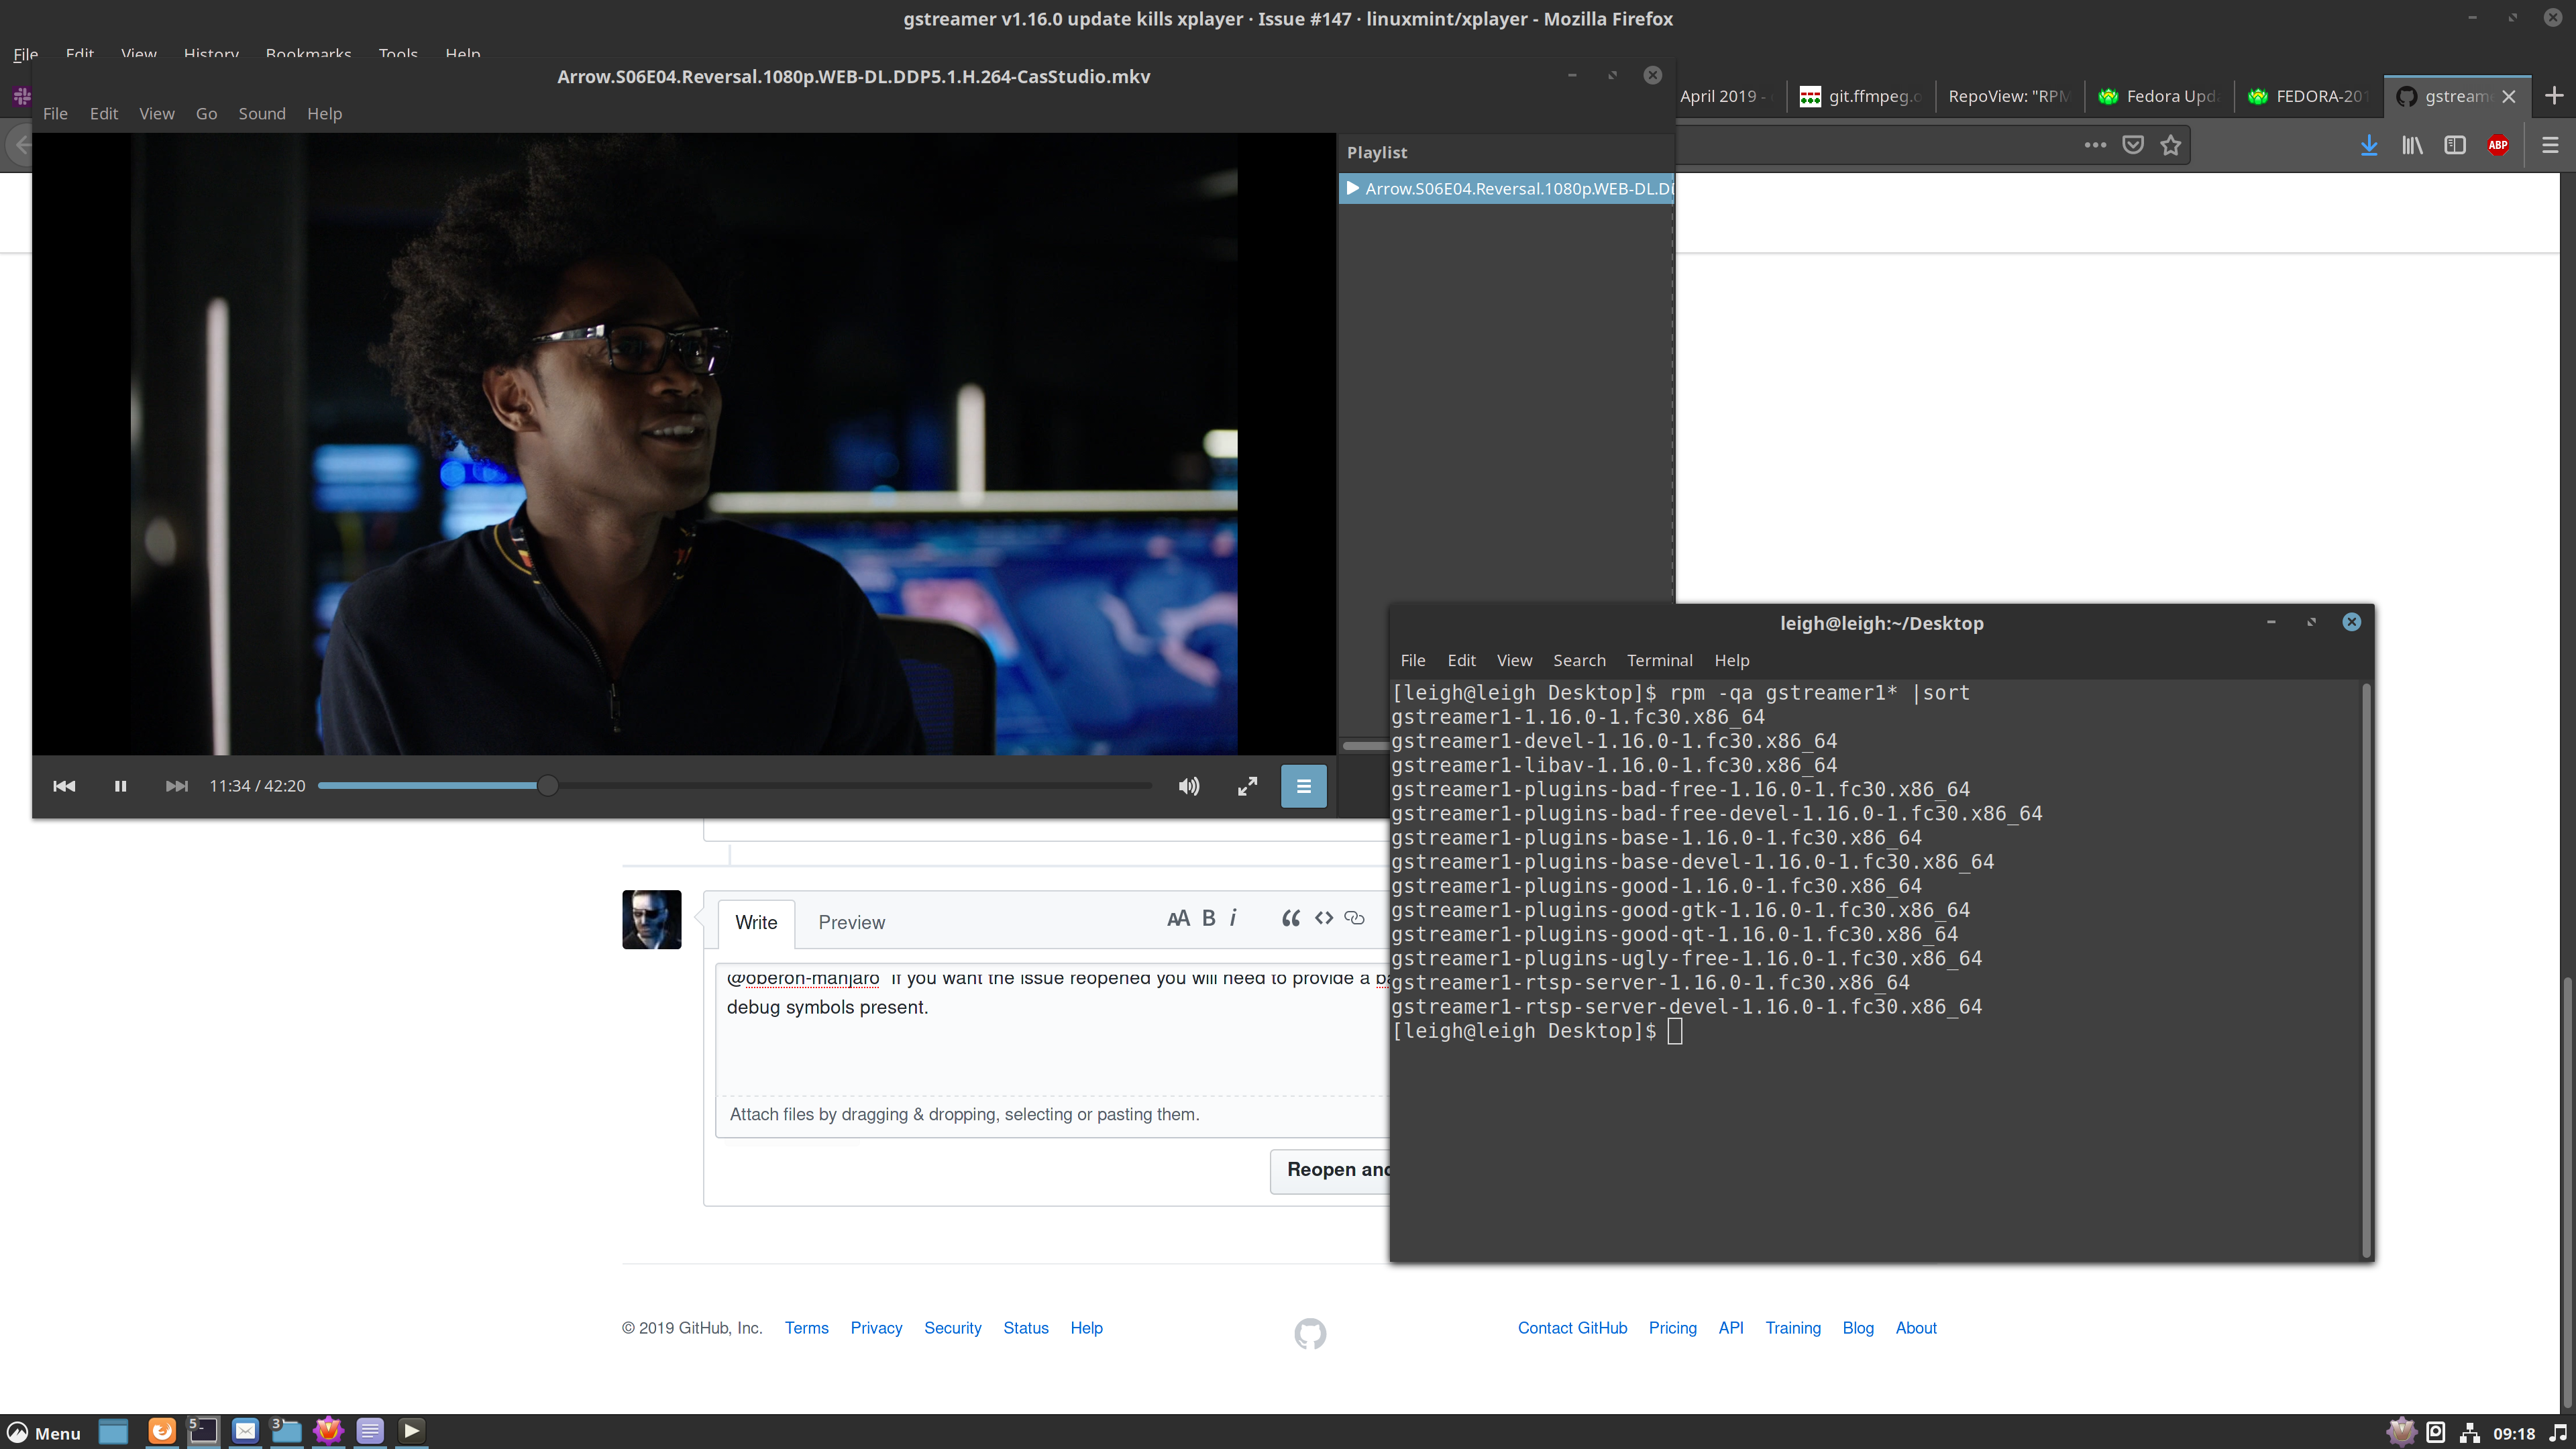Open the Firefox hamburger menu
2576x1449 pixels.
pos(2550,145)
